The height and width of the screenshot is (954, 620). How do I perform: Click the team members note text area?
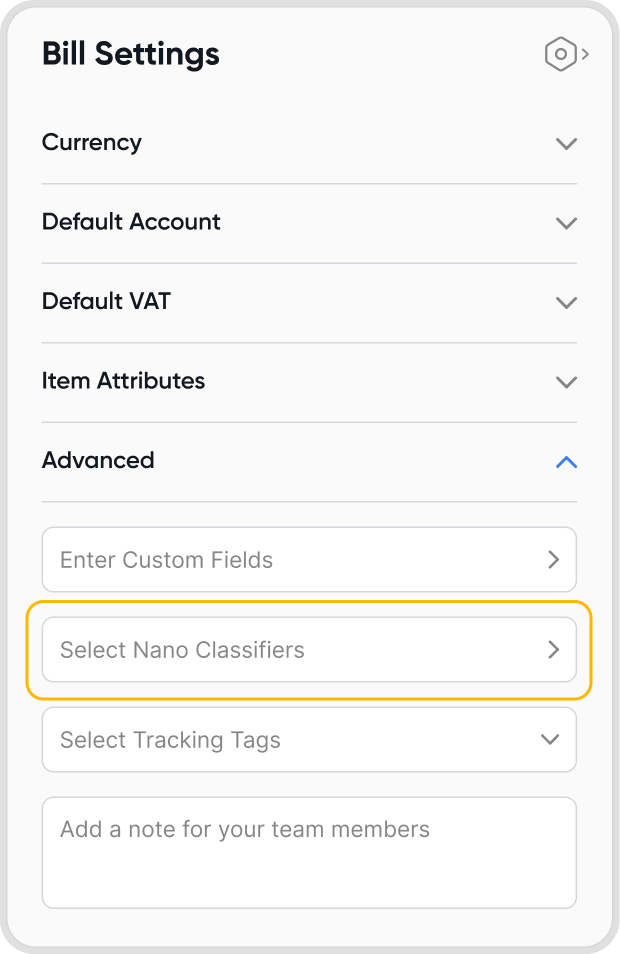pyautogui.click(x=309, y=852)
